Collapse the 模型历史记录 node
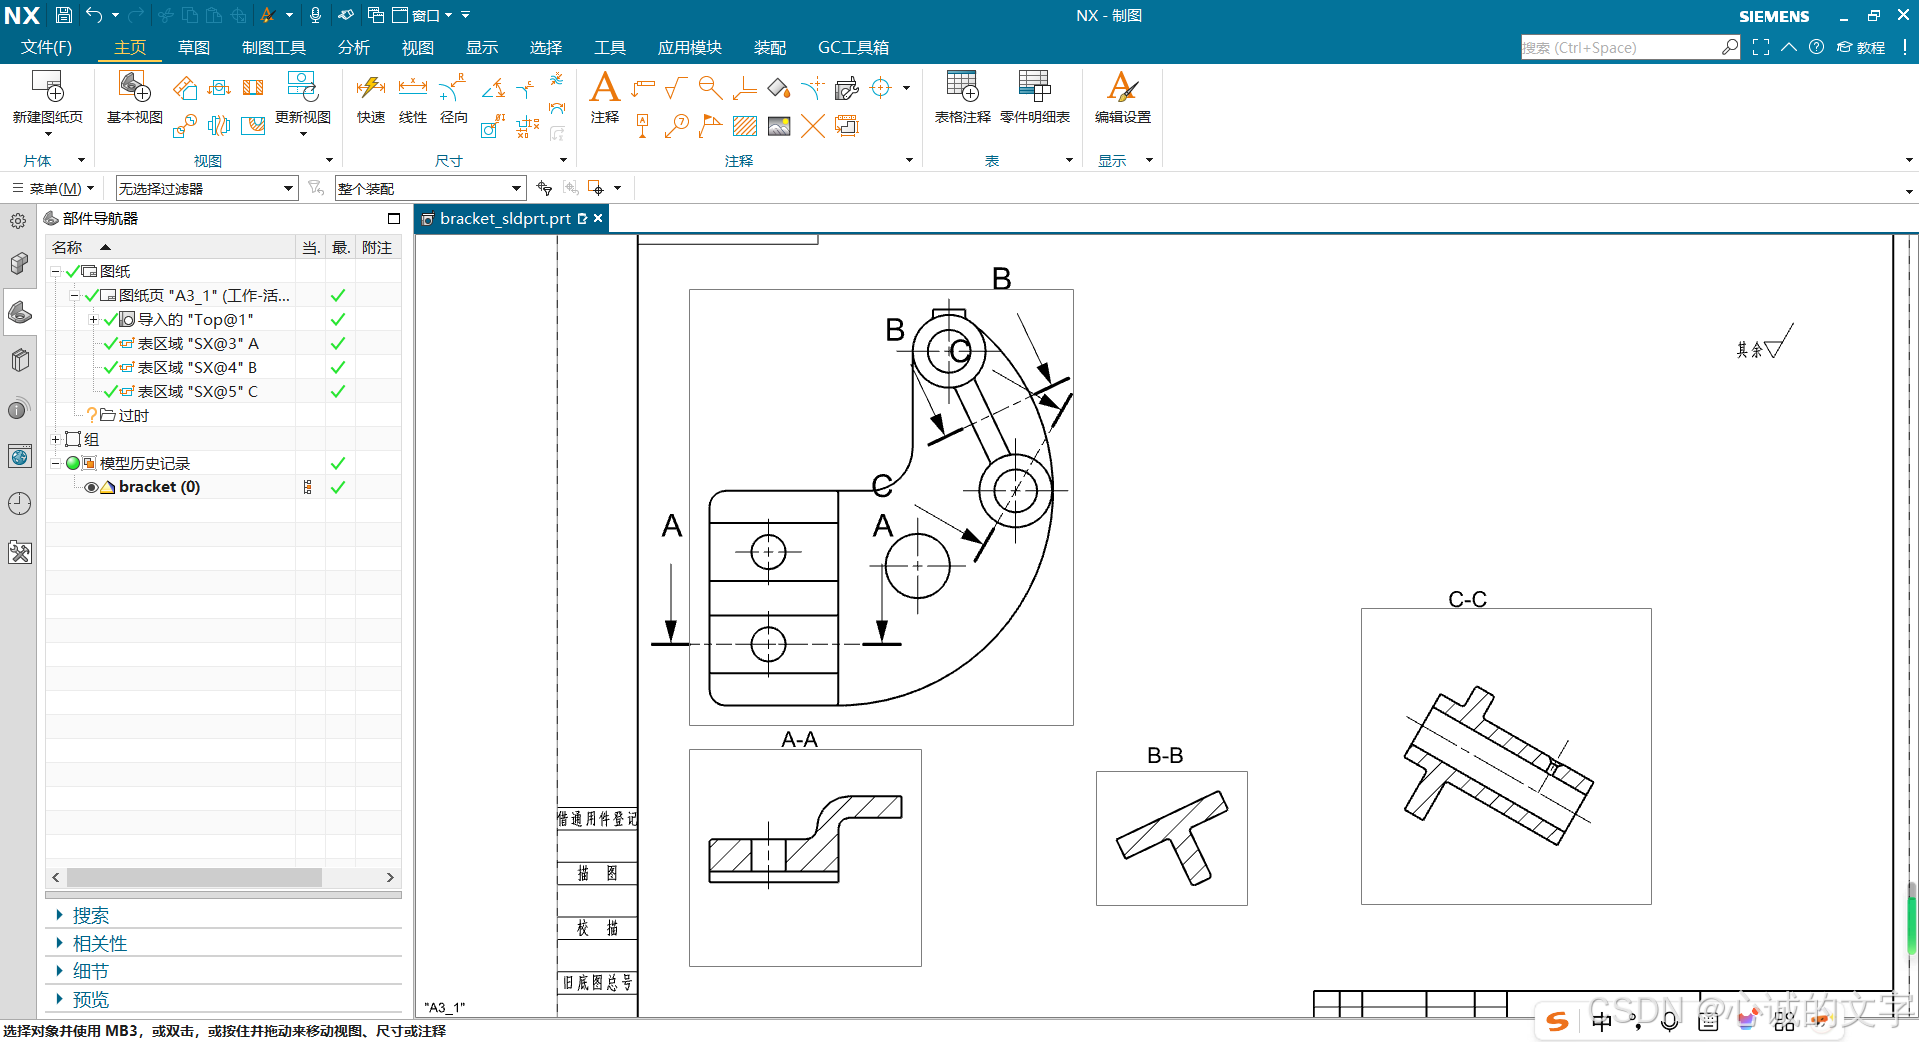Image resolution: width=1919 pixels, height=1042 pixels. click(56, 463)
